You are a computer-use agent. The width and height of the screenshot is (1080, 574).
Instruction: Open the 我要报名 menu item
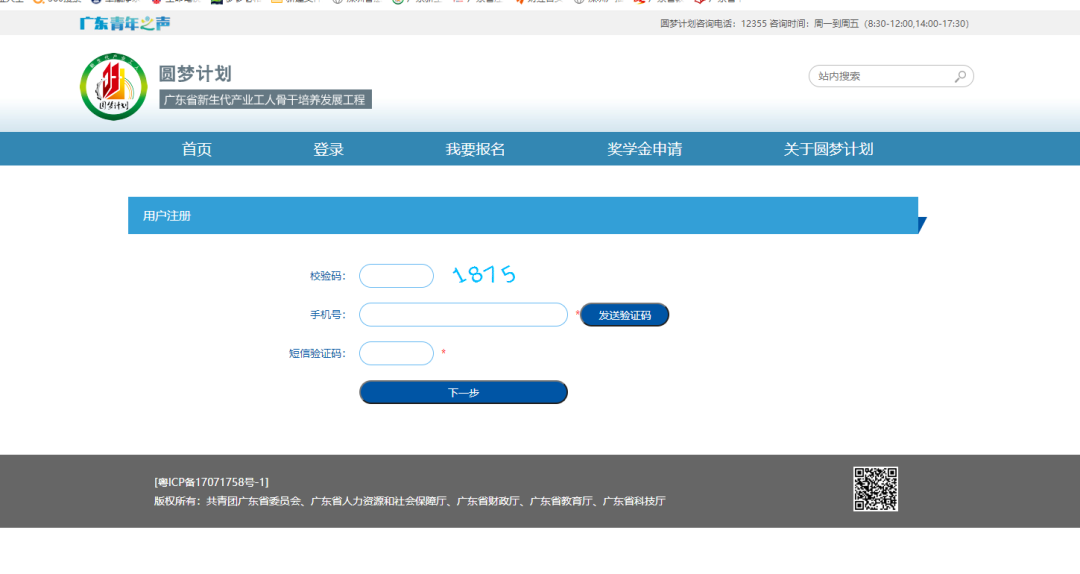[475, 149]
